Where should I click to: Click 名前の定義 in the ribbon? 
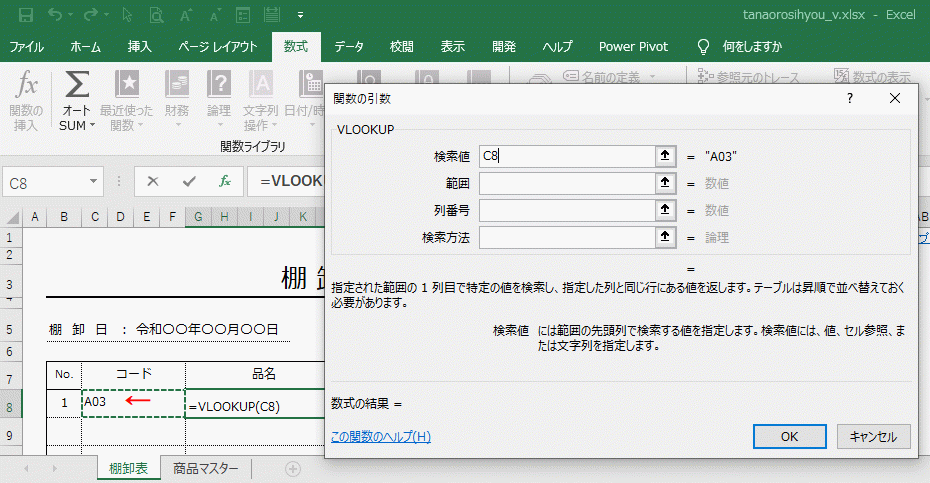click(x=609, y=77)
